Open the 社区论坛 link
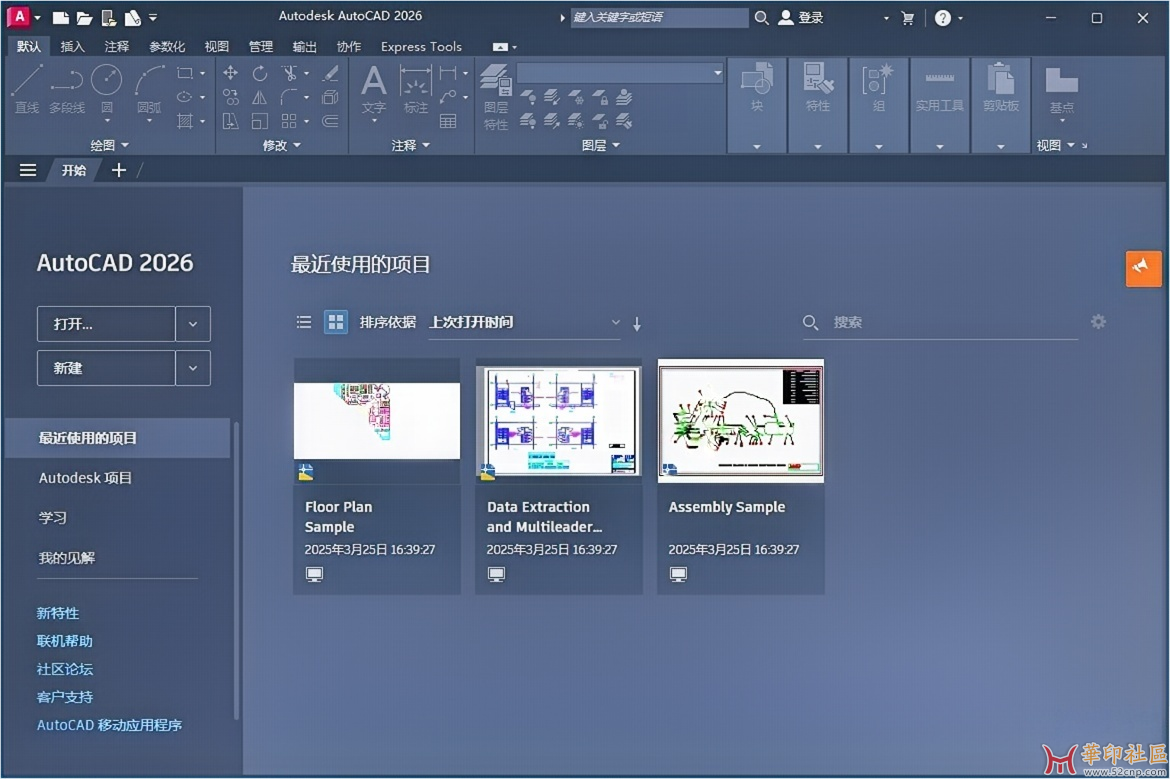 64,669
